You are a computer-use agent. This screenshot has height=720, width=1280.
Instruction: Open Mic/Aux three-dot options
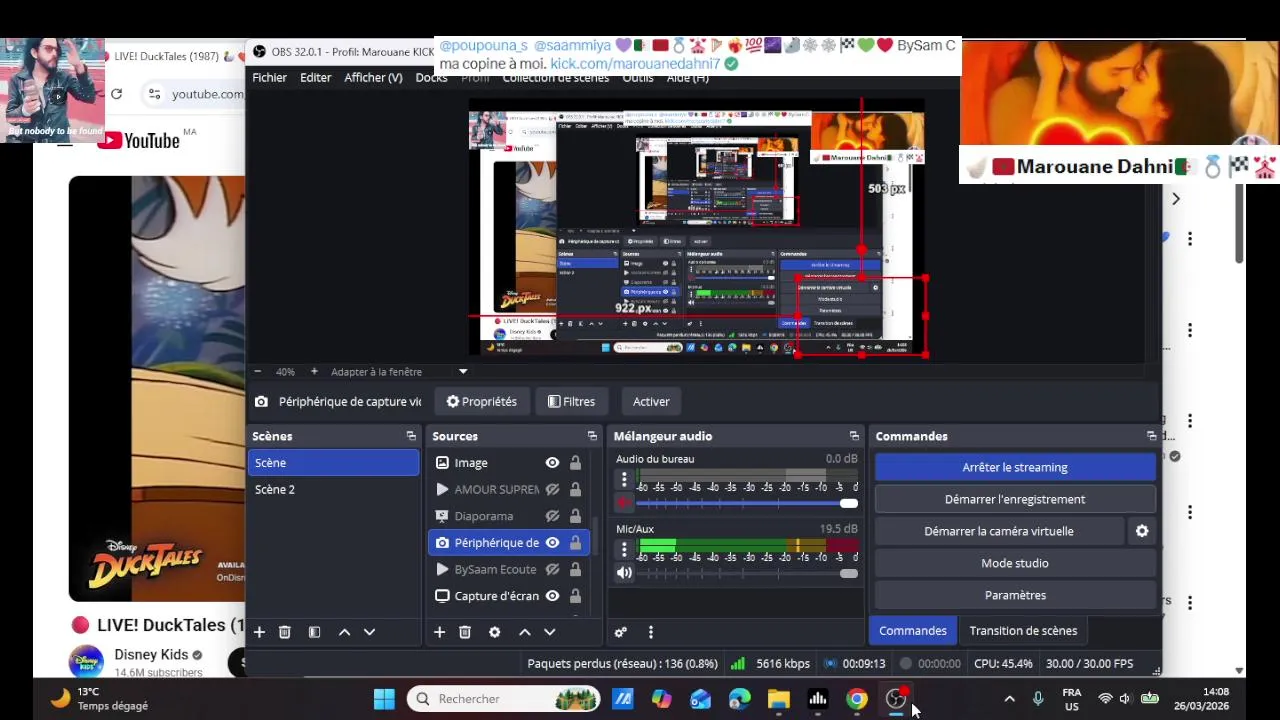[x=624, y=549]
